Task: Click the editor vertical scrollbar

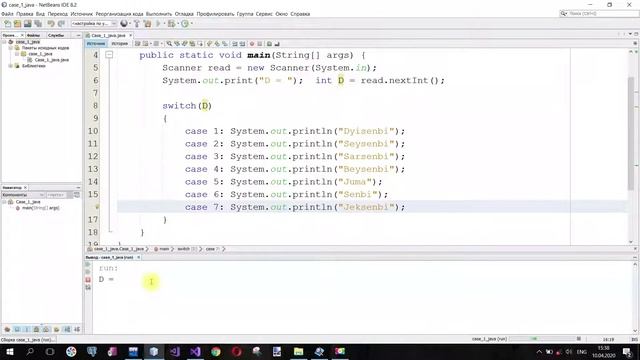Action: [631, 133]
